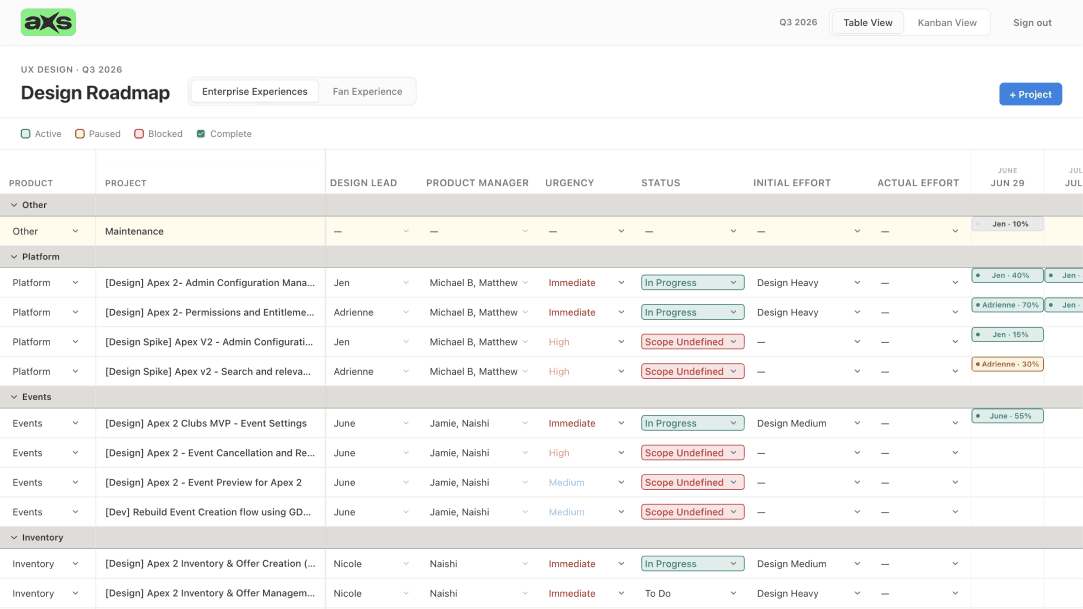The image size is (1083, 609).
Task: Sort by the PROJECT column header
Action: (x=126, y=183)
